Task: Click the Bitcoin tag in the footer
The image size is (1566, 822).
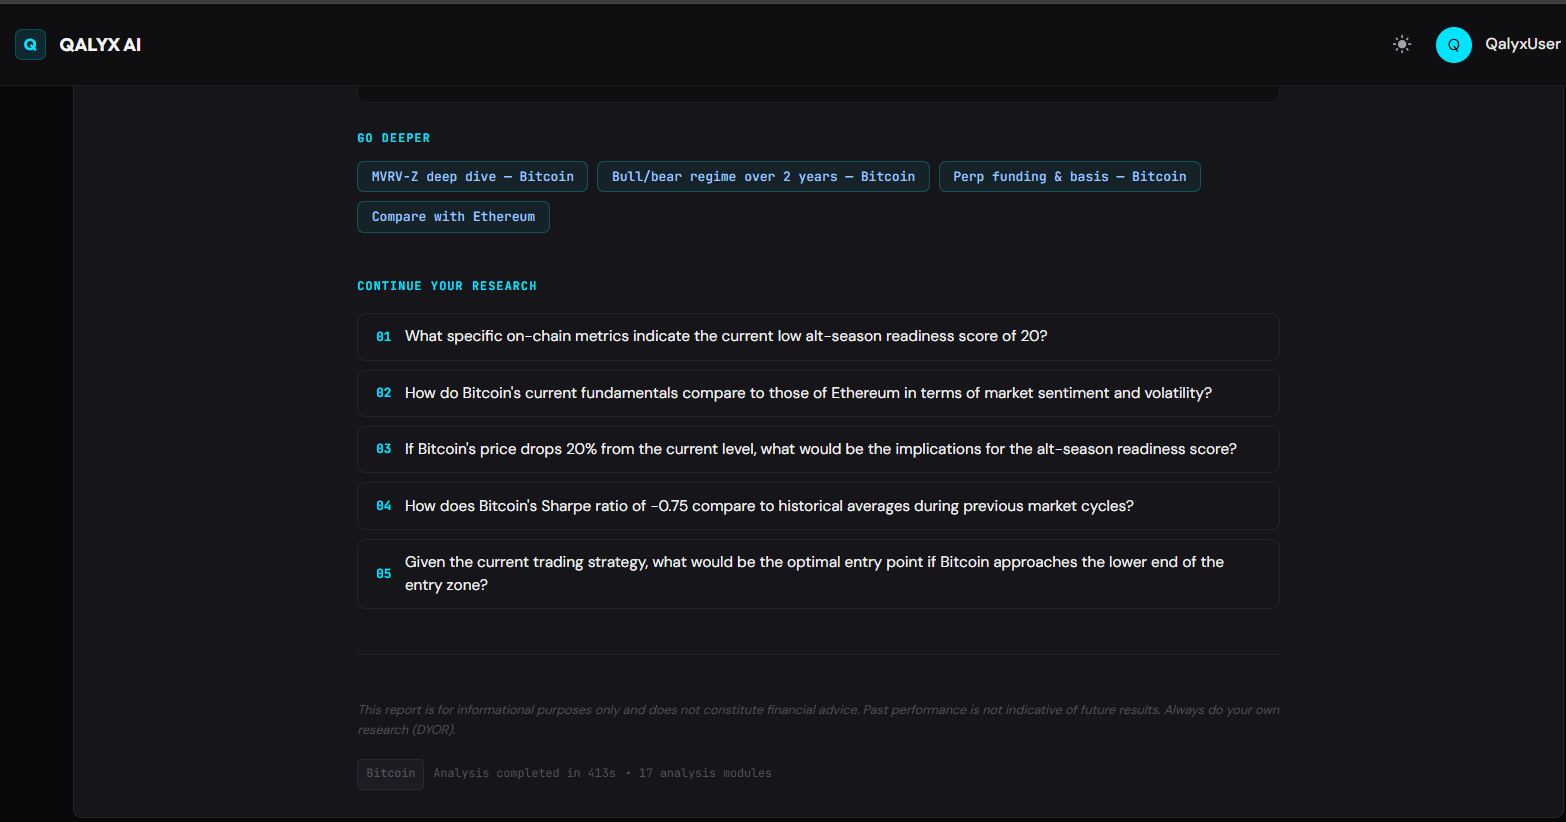Action: point(390,774)
